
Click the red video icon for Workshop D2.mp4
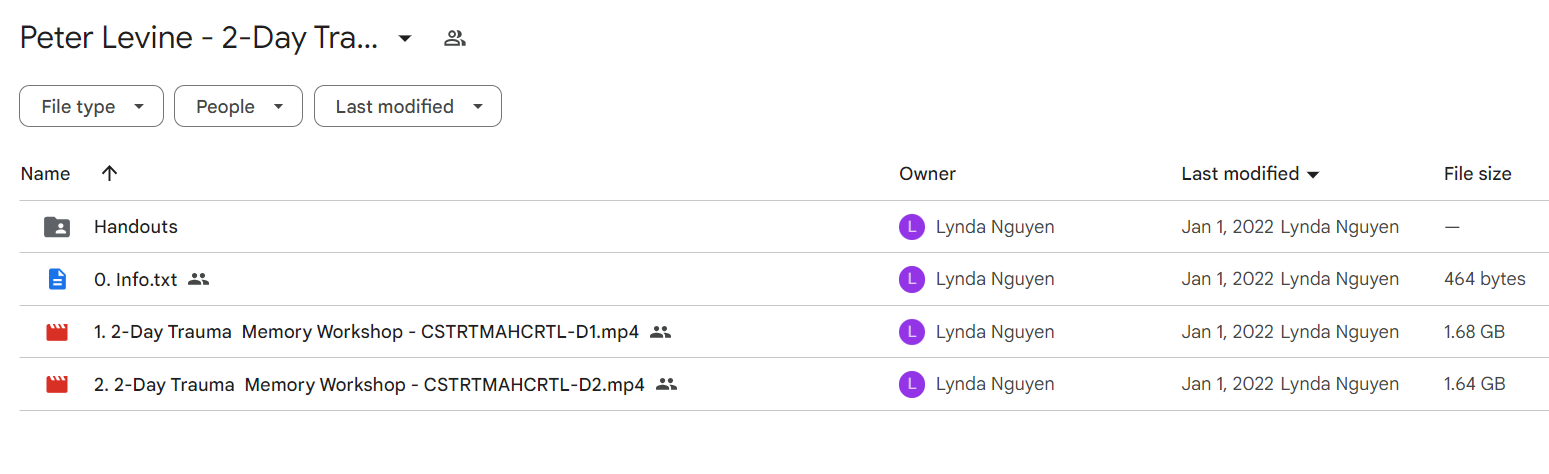click(57, 384)
